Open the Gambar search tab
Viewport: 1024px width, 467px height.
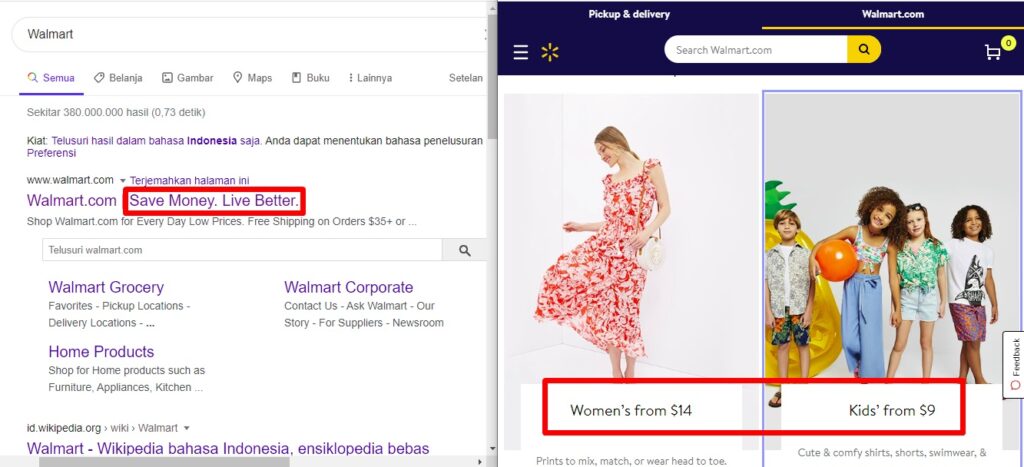187,78
